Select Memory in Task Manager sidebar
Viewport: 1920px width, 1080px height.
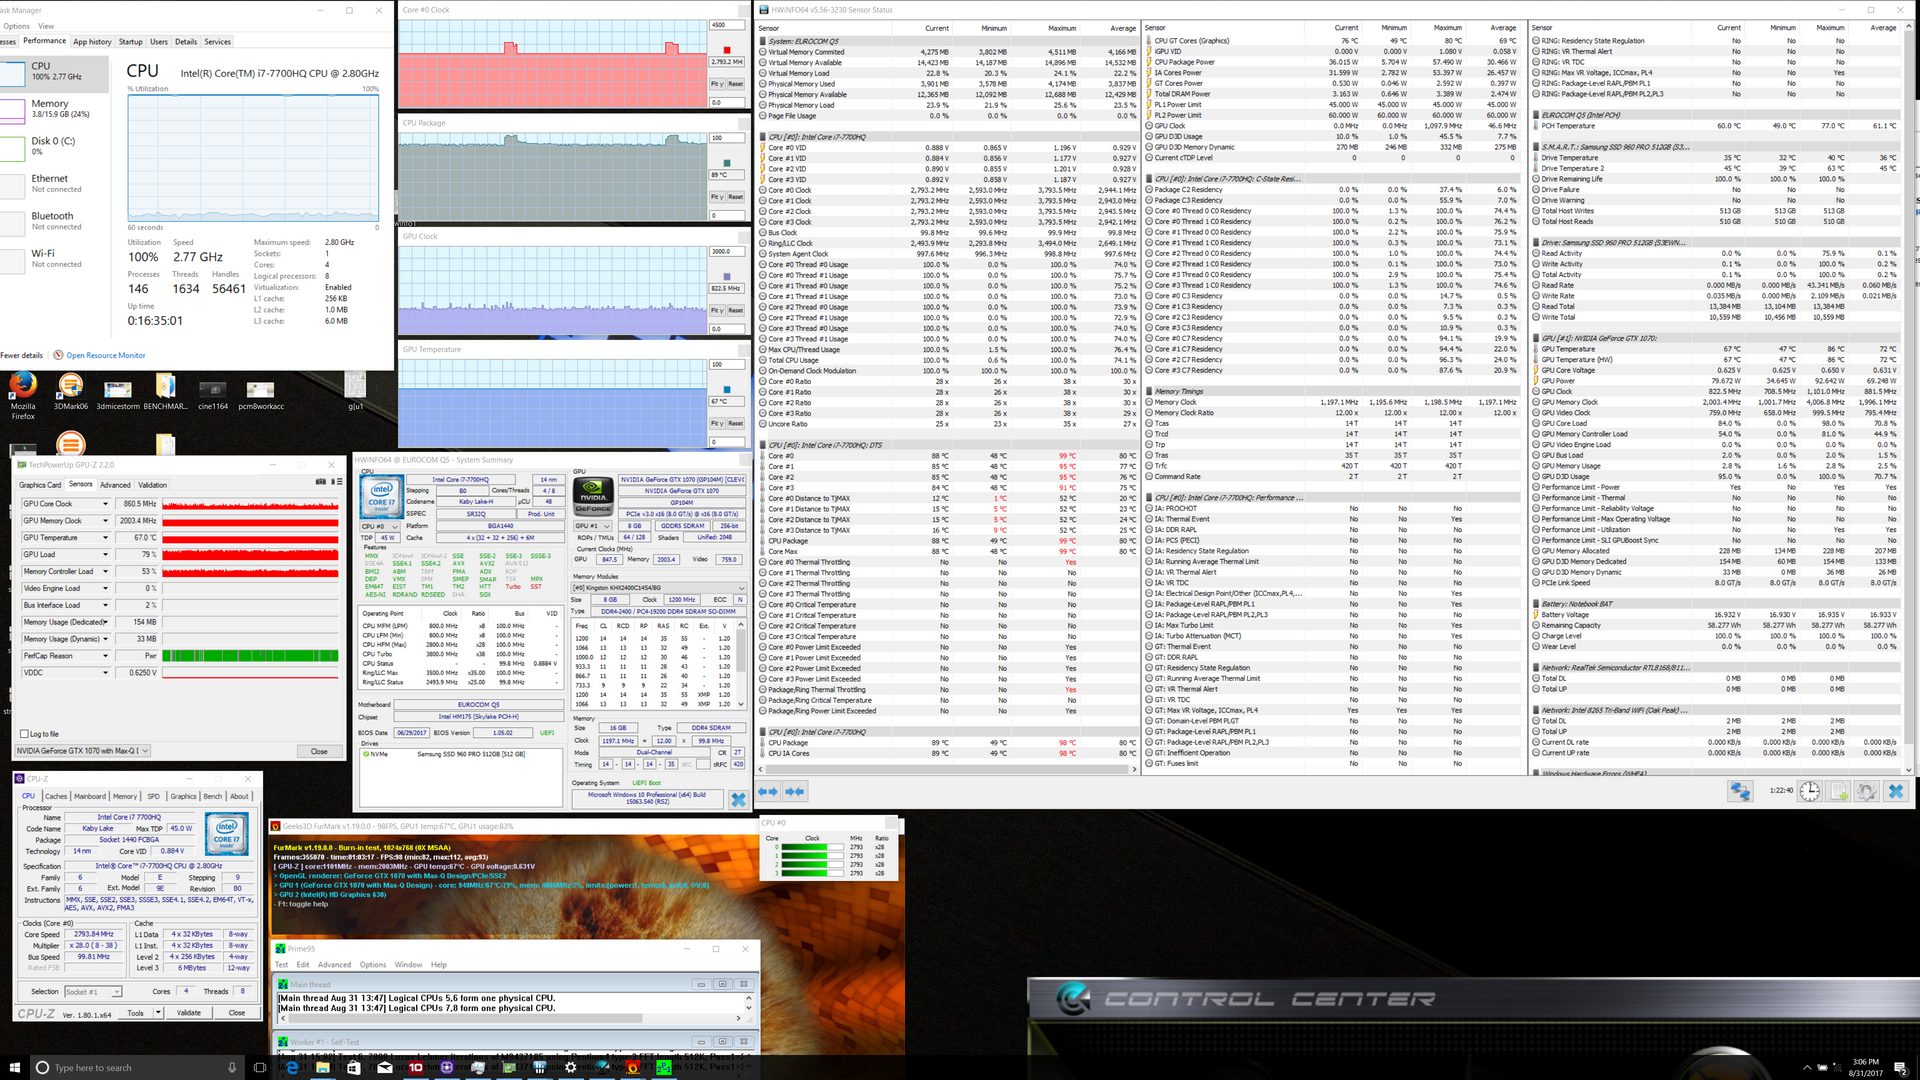[49, 104]
